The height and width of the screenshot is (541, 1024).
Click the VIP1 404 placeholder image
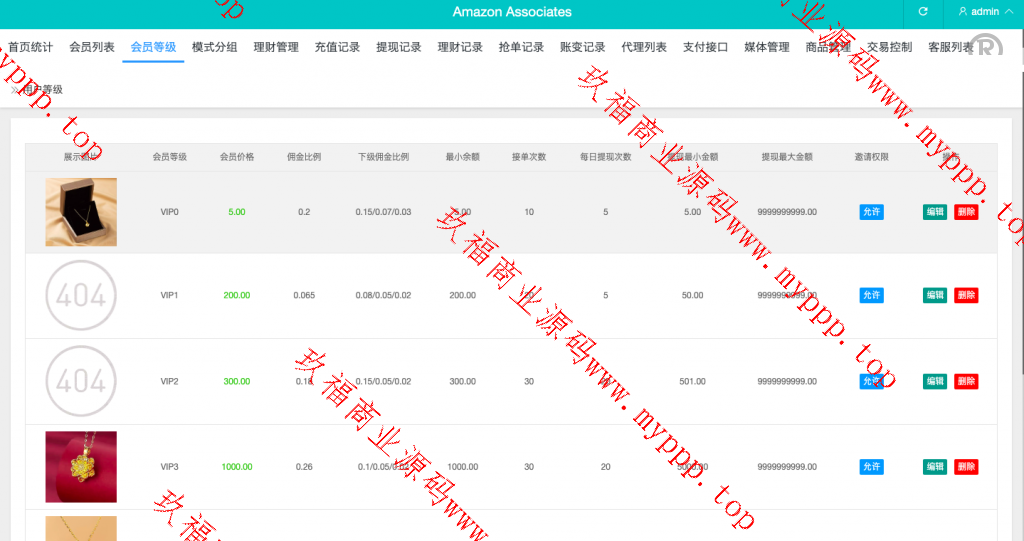81,296
